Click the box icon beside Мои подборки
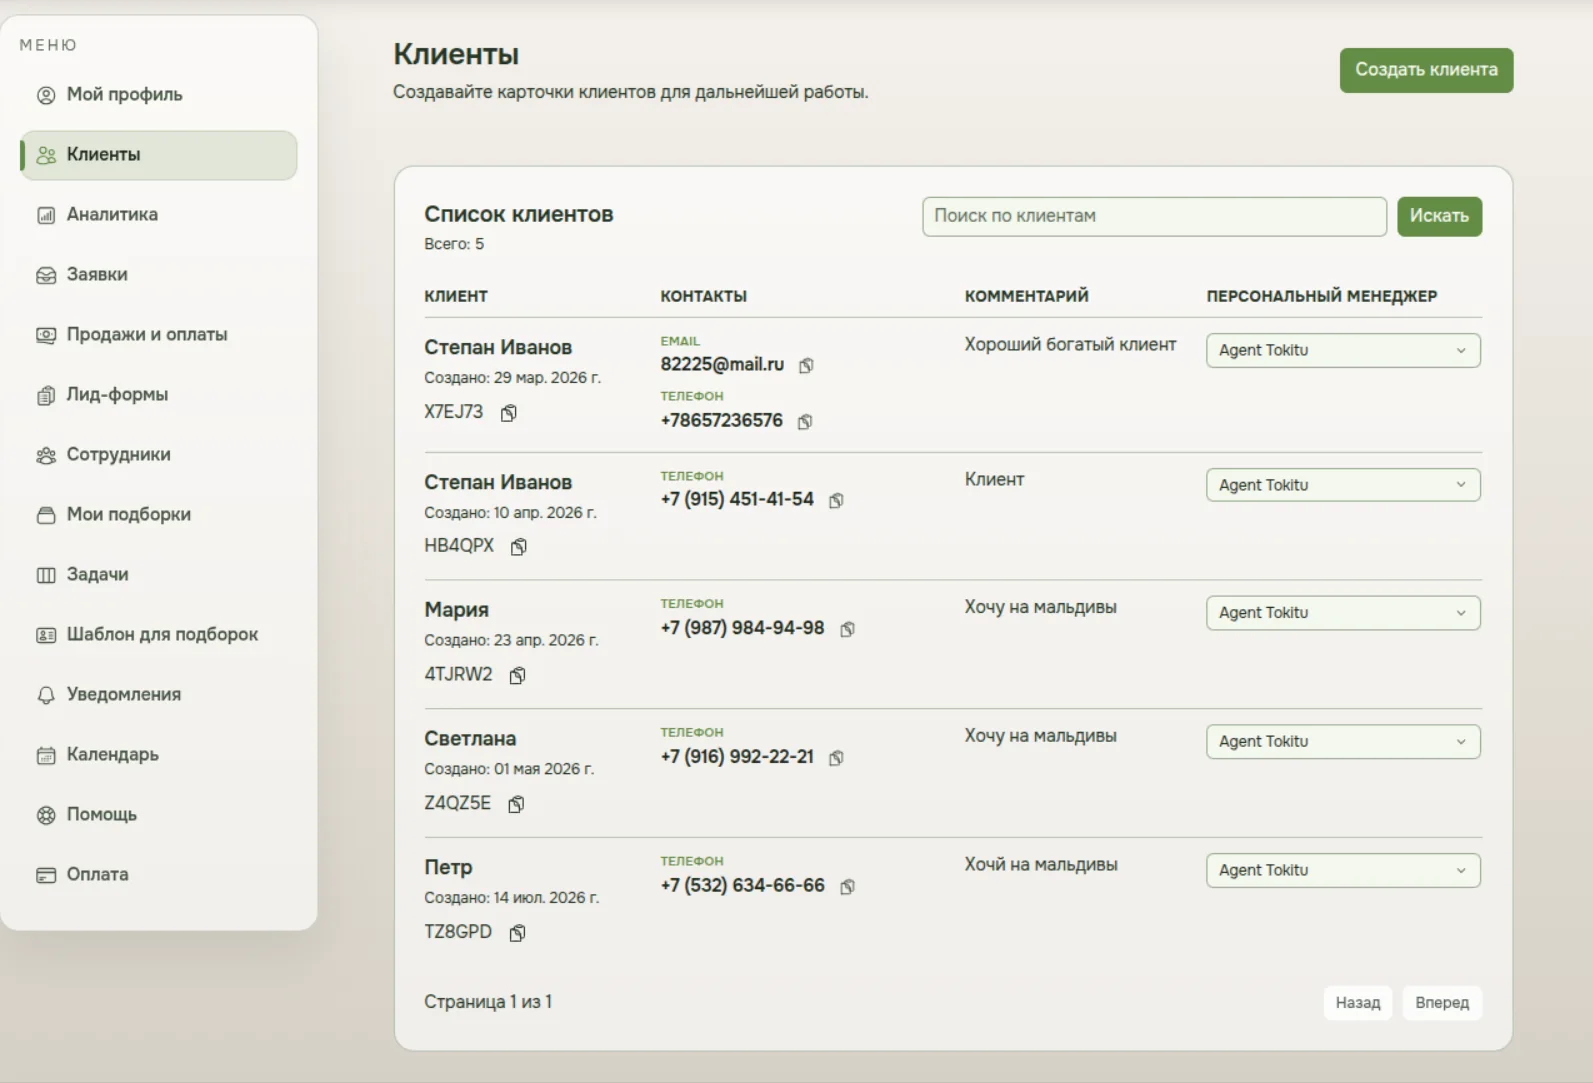 (46, 515)
